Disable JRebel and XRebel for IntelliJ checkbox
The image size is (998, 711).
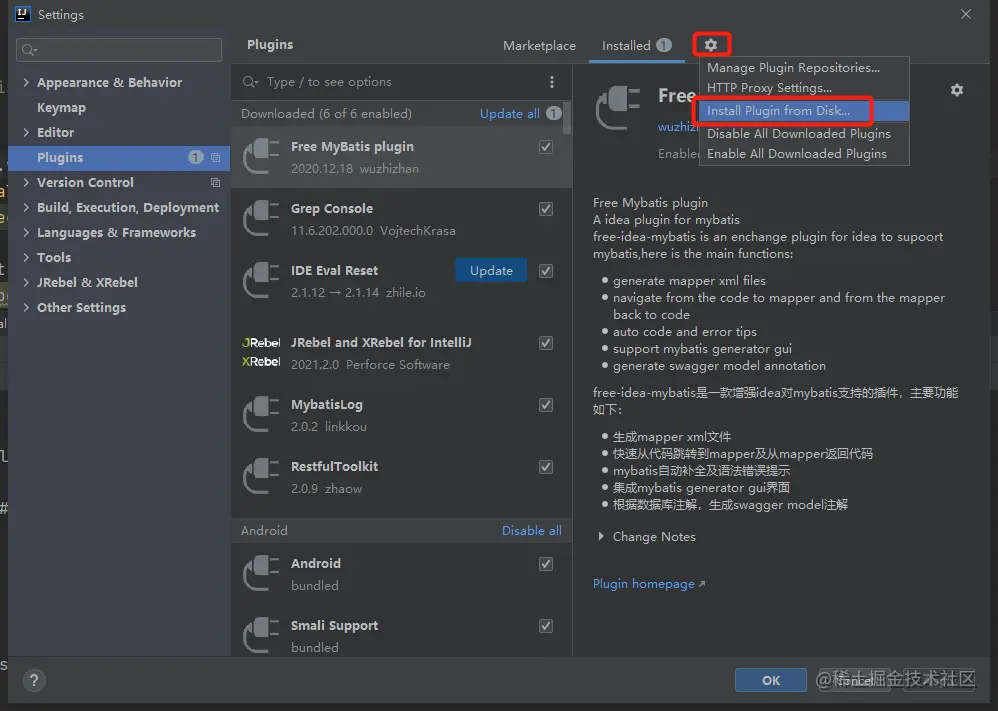[x=546, y=343]
